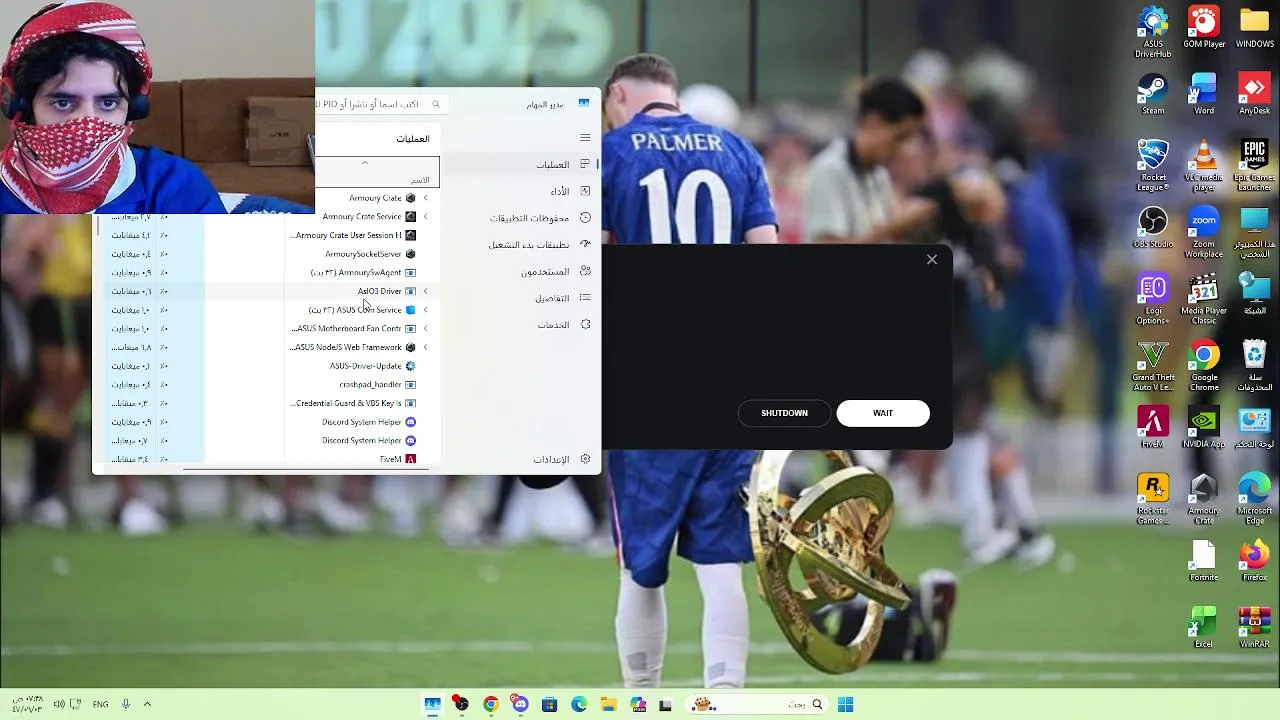This screenshot has height=720, width=1280.
Task: Open Excel desktop shortcut
Action: tap(1204, 628)
